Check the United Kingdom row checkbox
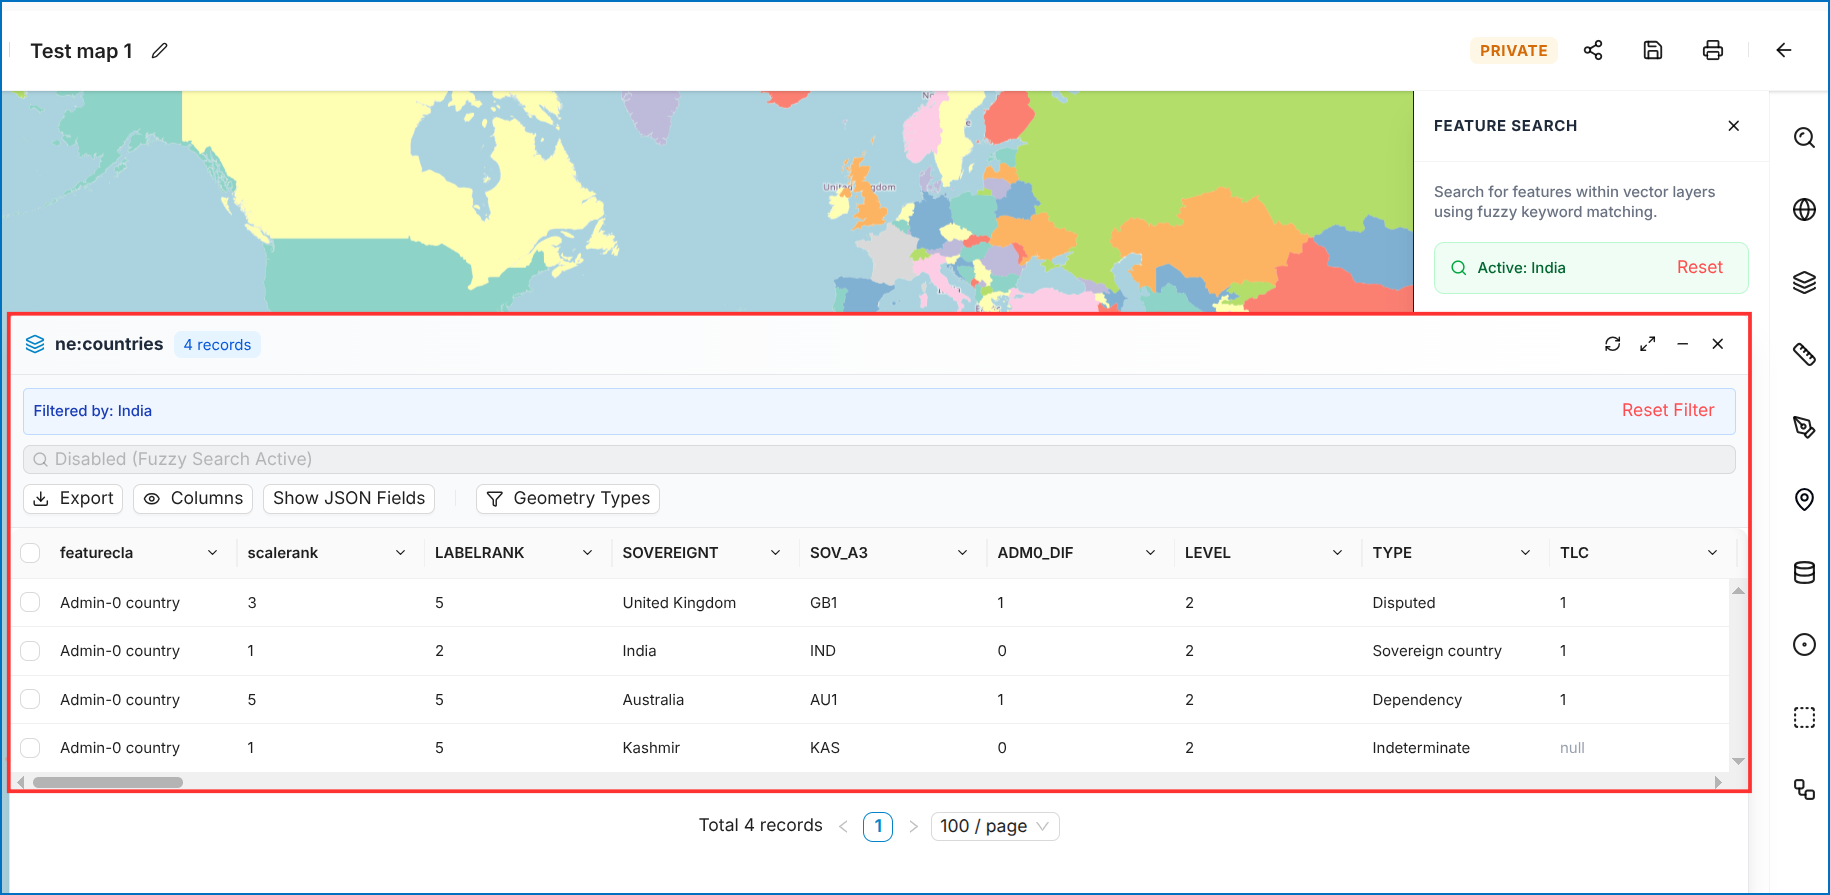1830x895 pixels. click(30, 602)
